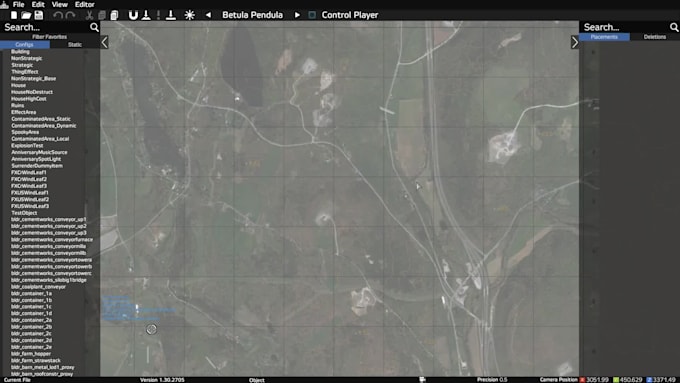This screenshot has width=680, height=383.
Task: Select SurrenderDummyItem entry
Action: click(37, 166)
